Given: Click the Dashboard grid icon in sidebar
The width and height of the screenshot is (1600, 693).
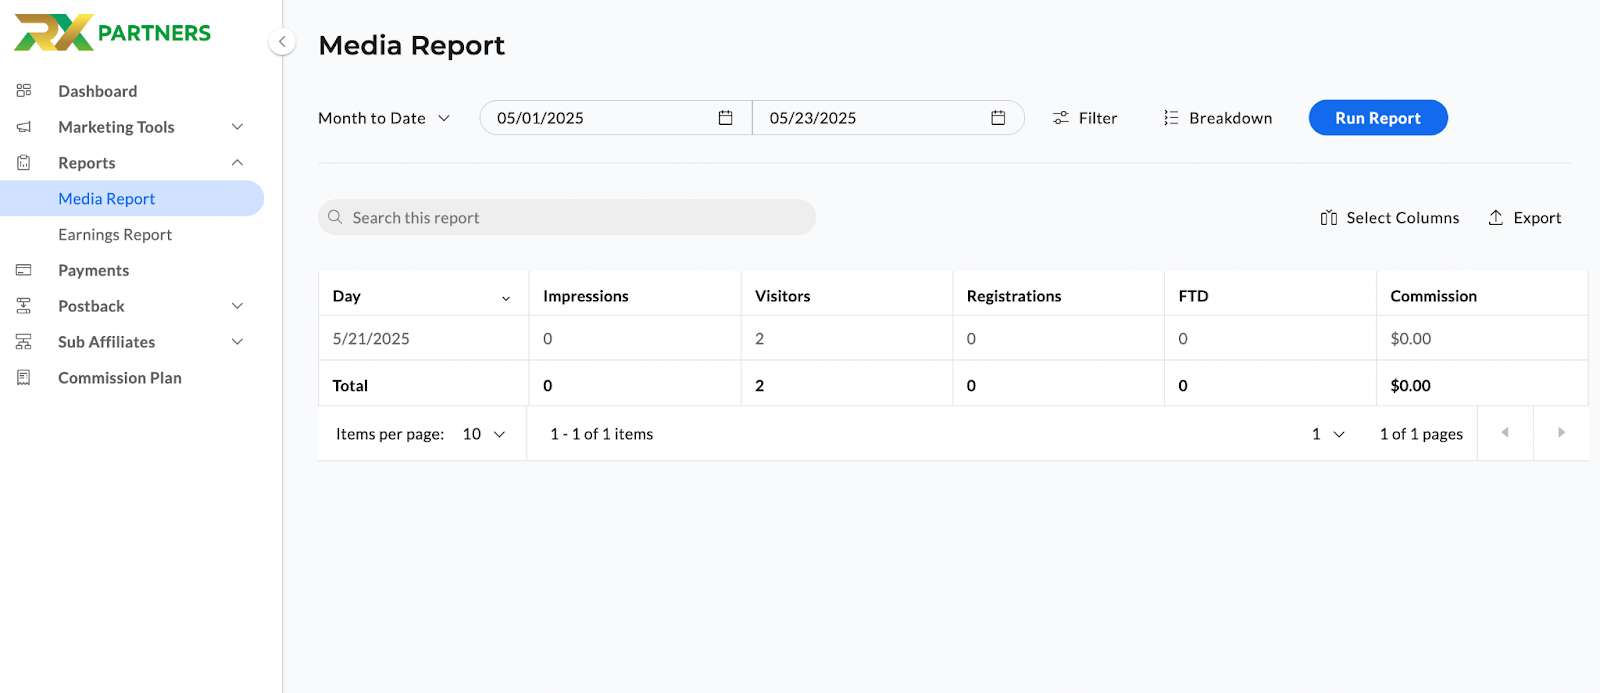Looking at the screenshot, I should click(24, 91).
